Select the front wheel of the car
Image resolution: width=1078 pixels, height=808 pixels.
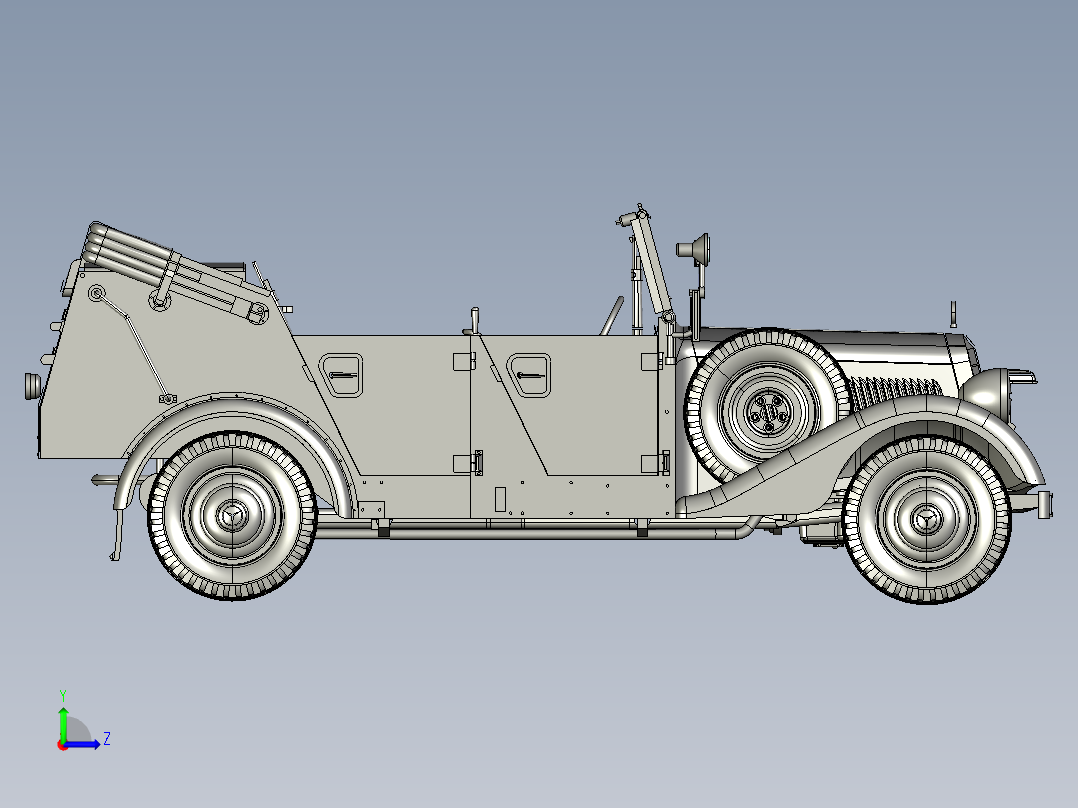926,520
